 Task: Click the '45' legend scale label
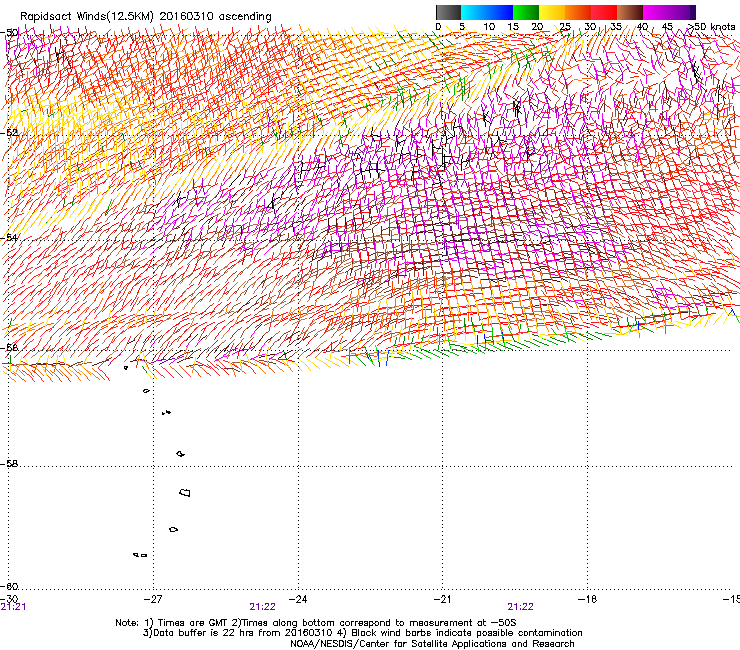point(667,26)
